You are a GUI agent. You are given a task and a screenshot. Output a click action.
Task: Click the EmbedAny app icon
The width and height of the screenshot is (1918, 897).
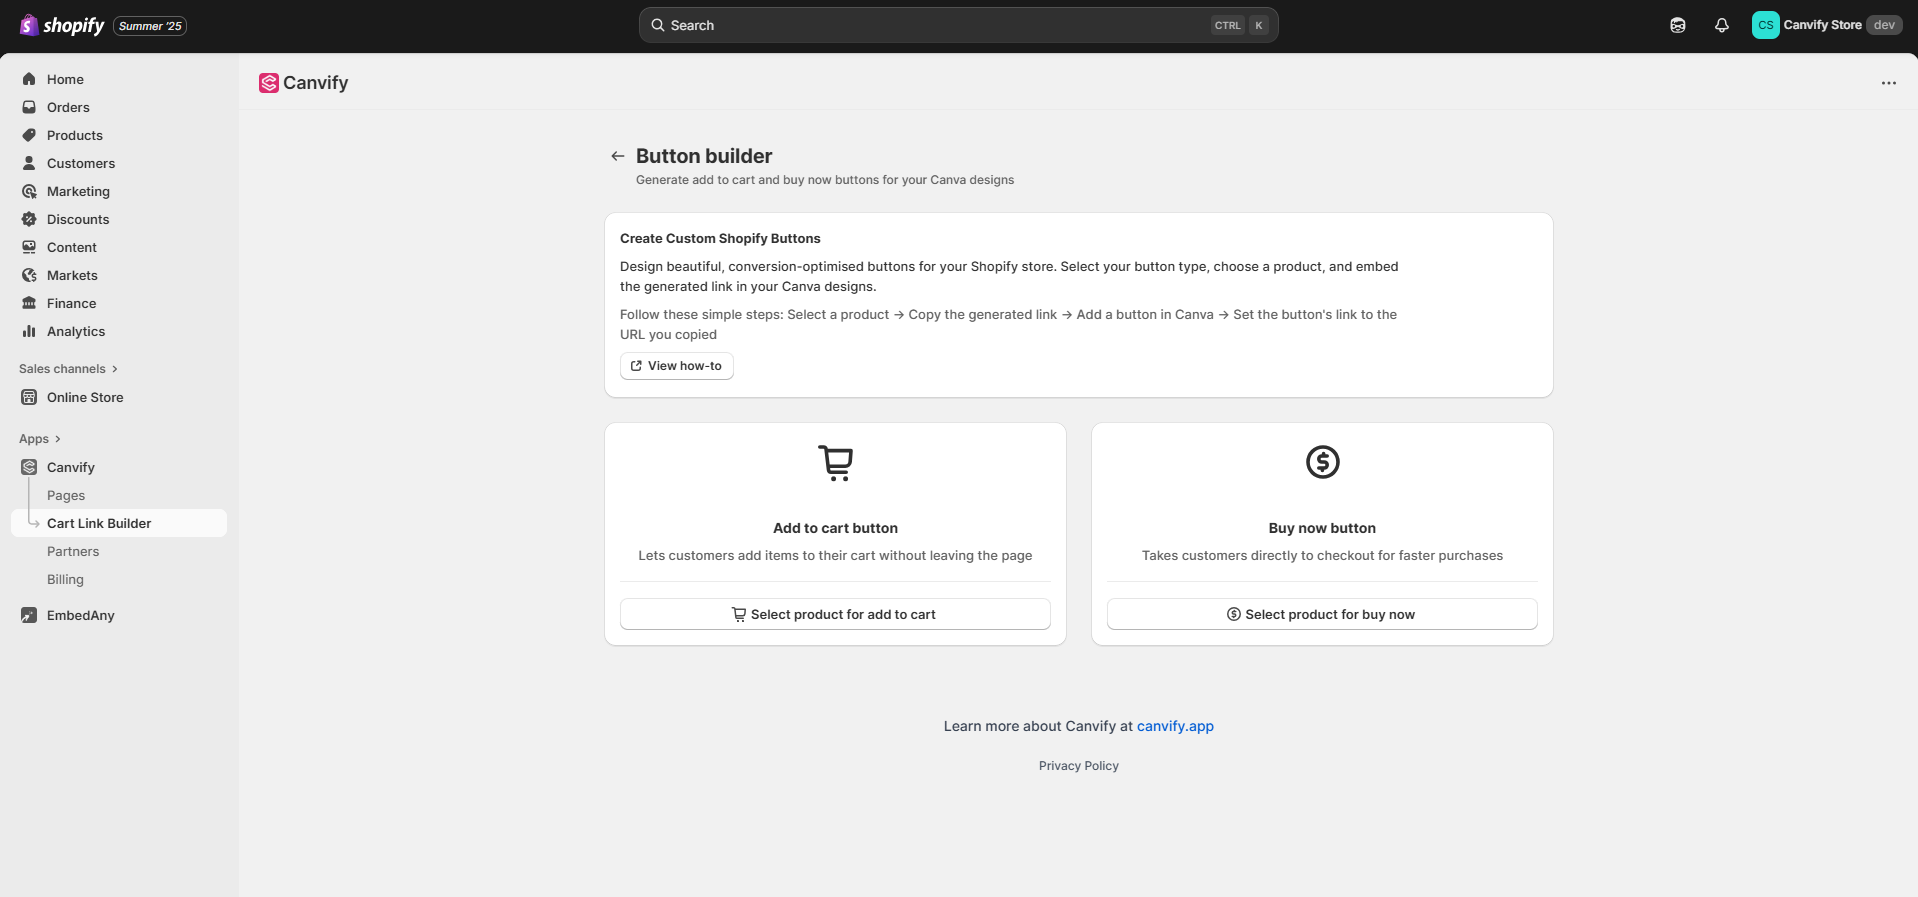coord(29,615)
